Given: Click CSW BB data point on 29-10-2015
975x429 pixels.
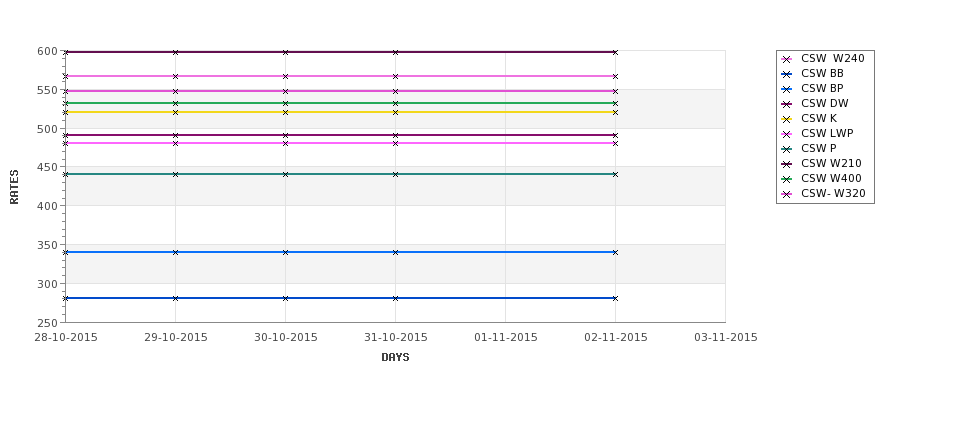Looking at the screenshot, I should [x=175, y=298].
